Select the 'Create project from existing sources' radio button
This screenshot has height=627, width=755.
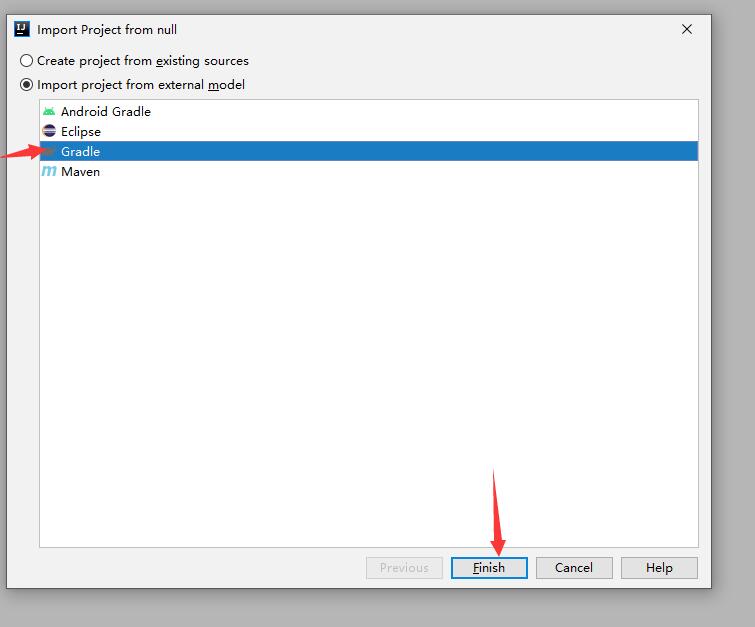pos(26,61)
